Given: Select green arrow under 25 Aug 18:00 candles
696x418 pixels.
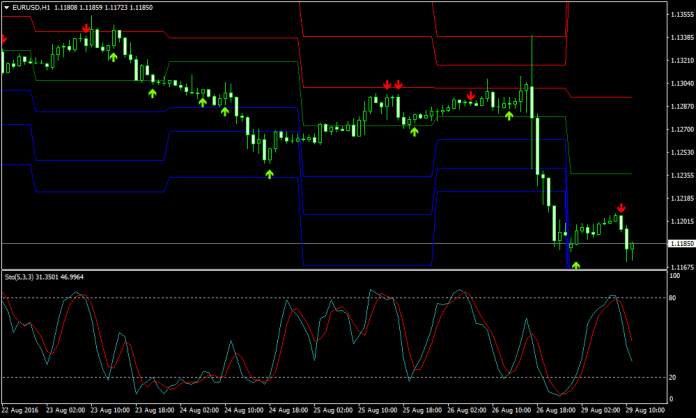Looking at the screenshot, I should click(x=414, y=131).
